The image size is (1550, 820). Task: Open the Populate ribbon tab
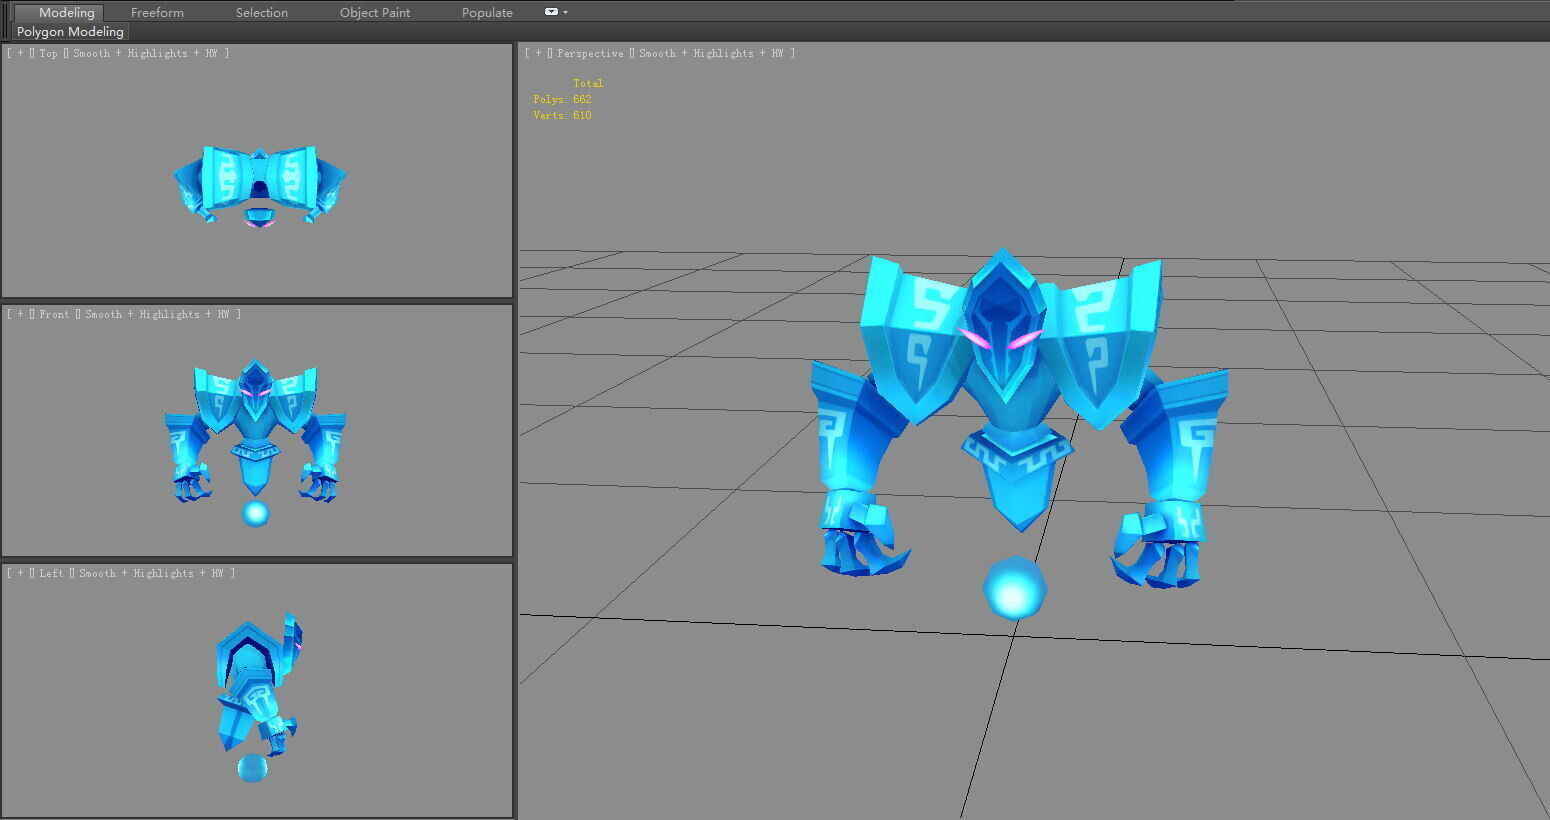coord(487,13)
